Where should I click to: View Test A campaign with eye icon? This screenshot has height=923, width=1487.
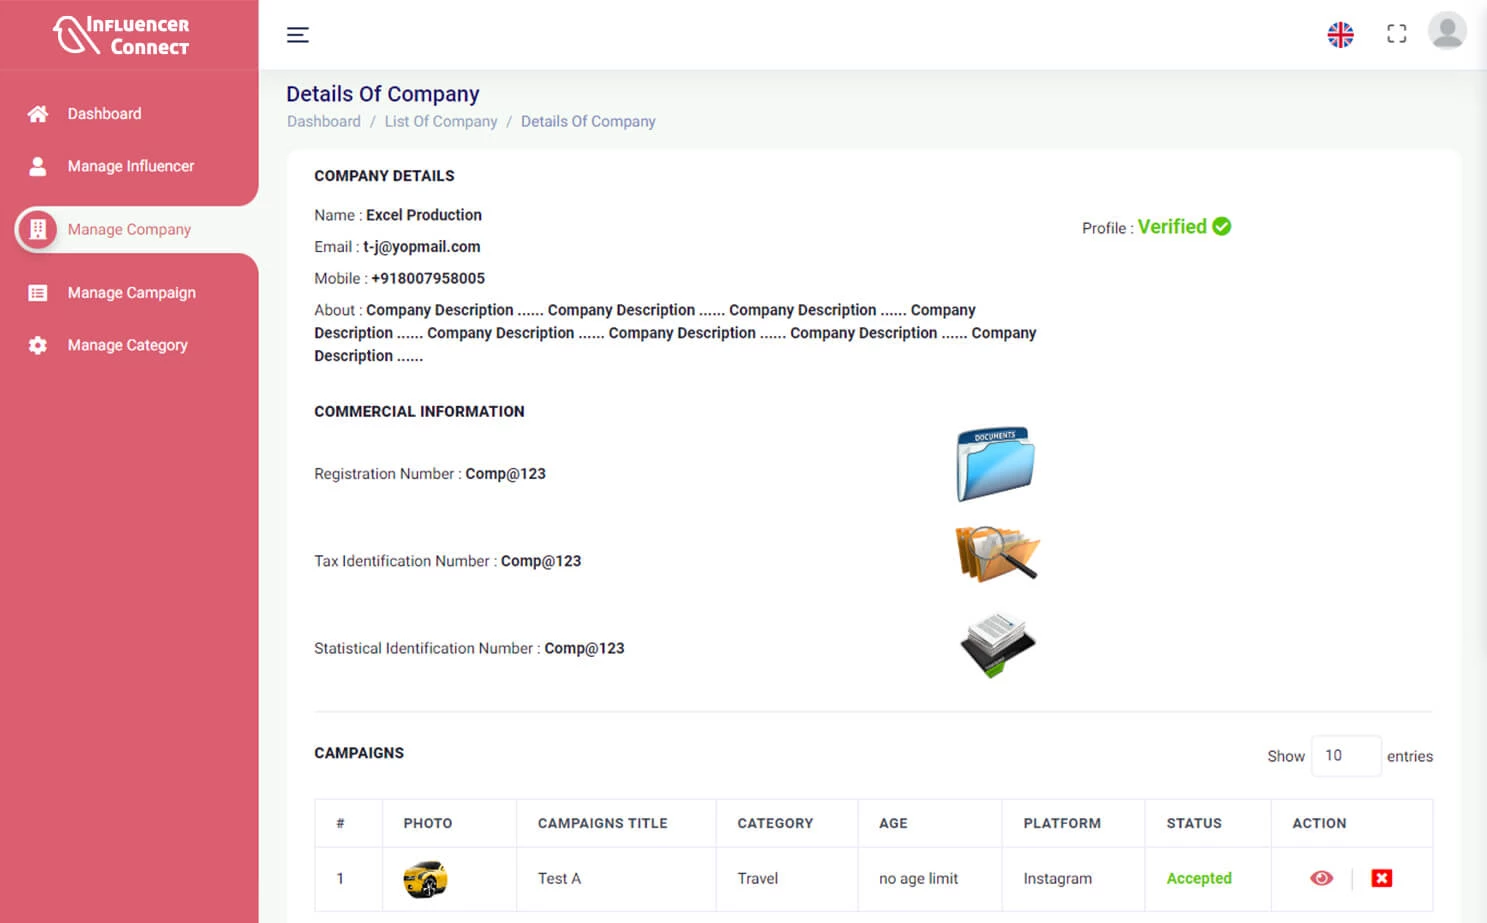pyautogui.click(x=1321, y=878)
